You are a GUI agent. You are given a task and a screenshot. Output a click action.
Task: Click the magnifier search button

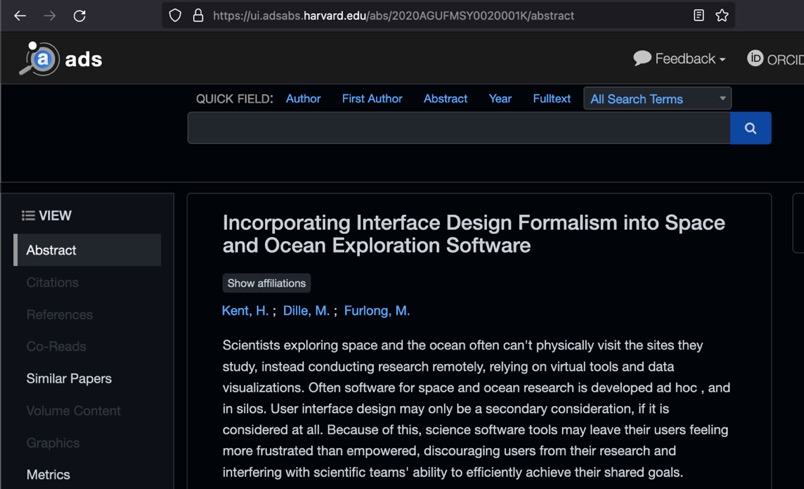(750, 128)
